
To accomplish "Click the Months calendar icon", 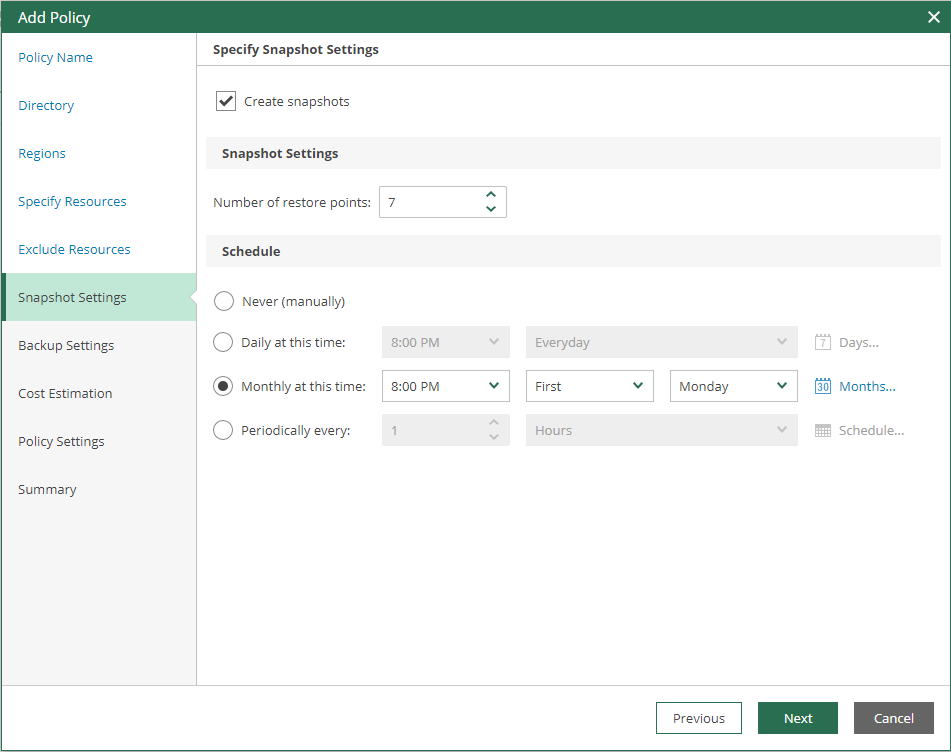I will point(822,386).
